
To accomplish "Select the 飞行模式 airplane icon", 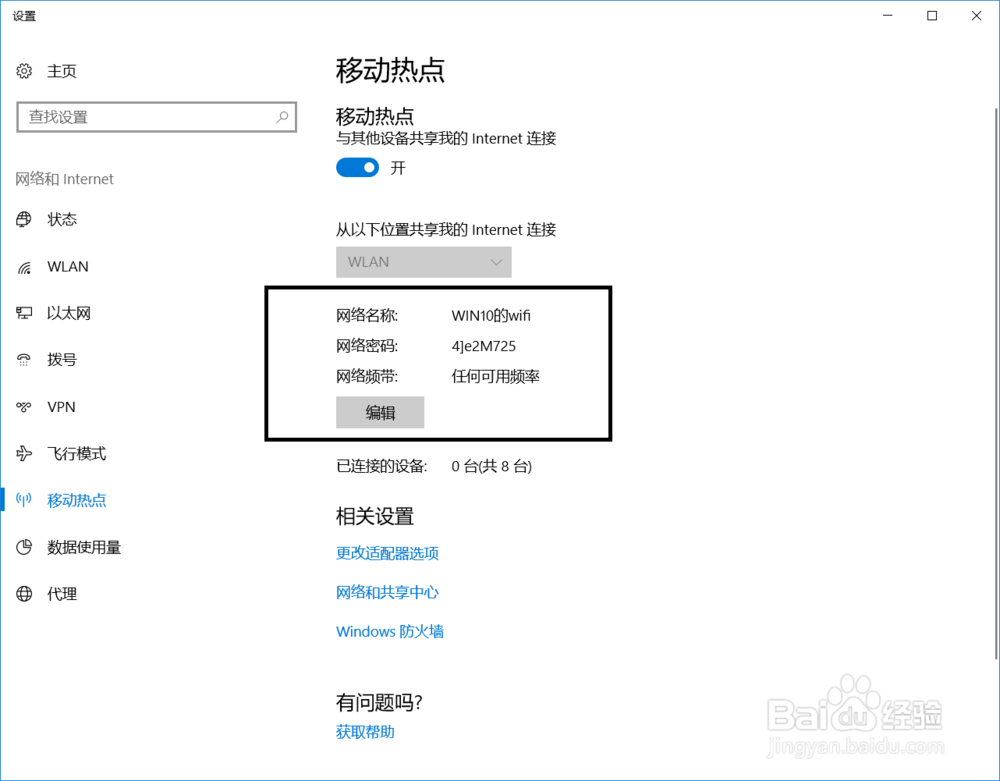I will pos(24,453).
